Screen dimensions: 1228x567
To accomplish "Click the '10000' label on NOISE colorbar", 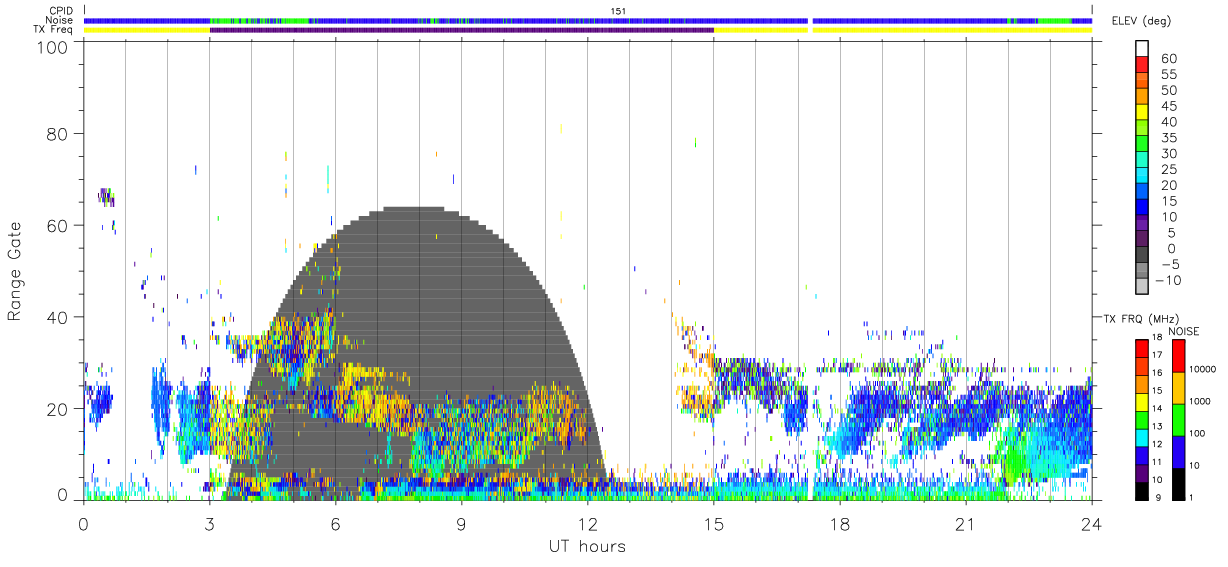I will tap(1203, 370).
